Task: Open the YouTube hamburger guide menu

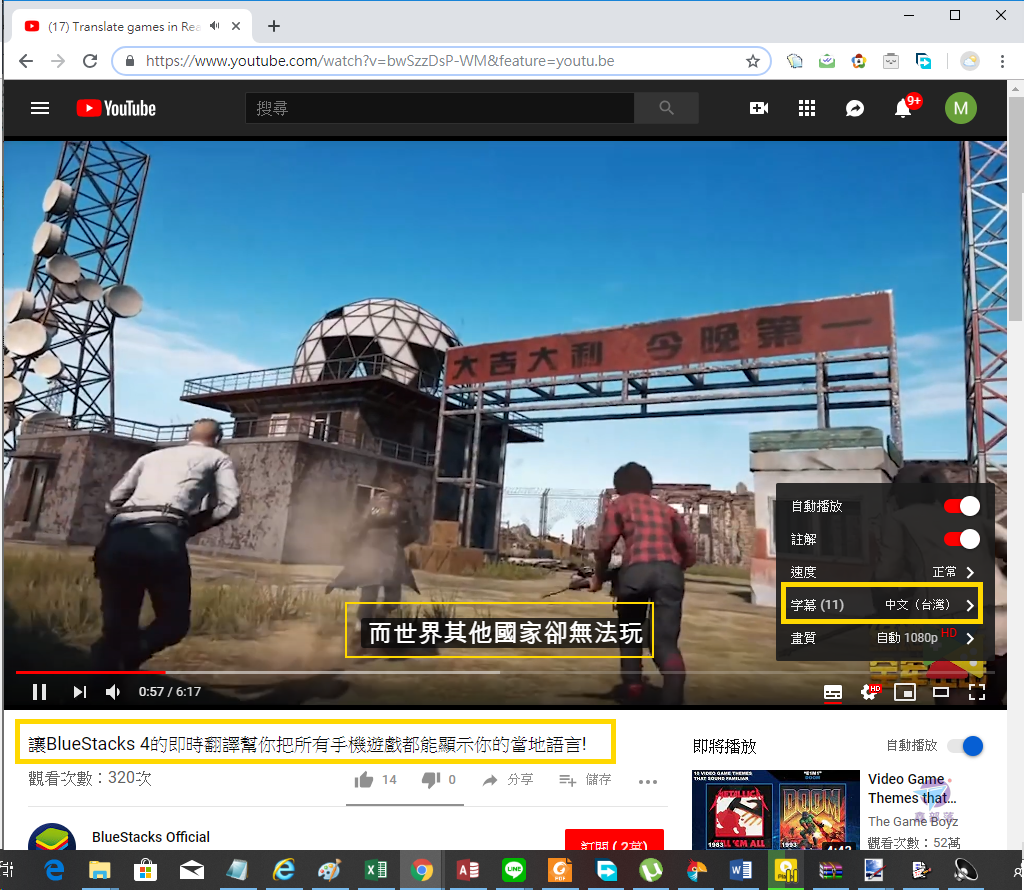Action: pos(40,108)
